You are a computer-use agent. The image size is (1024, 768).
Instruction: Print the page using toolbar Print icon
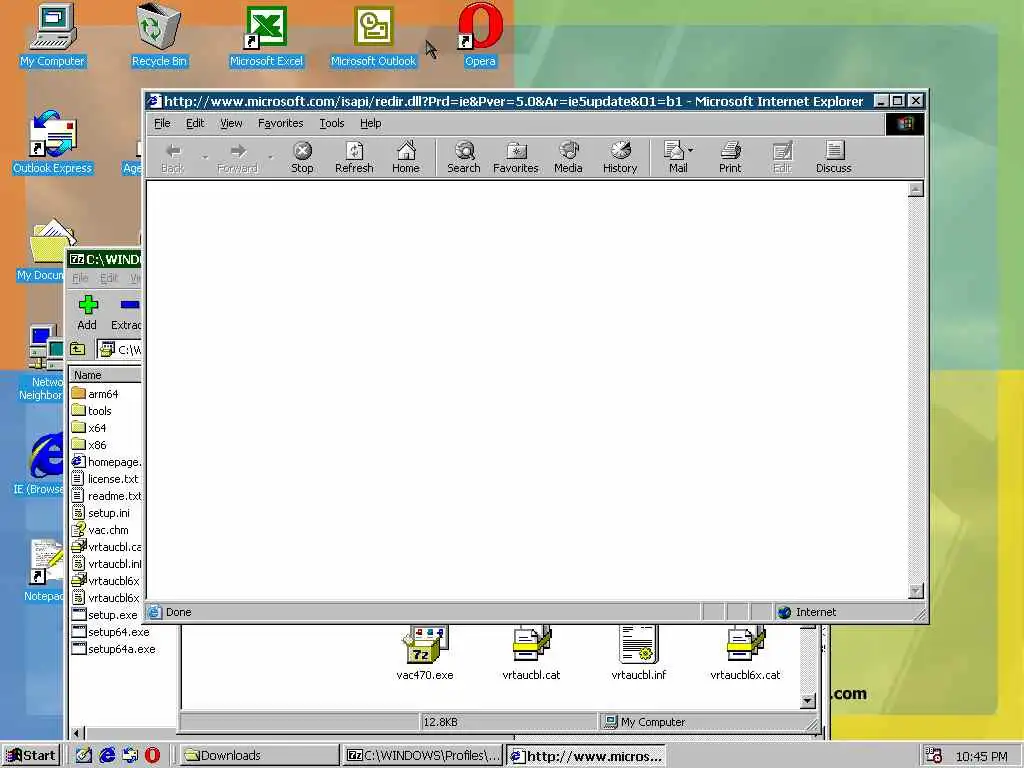pyautogui.click(x=730, y=157)
